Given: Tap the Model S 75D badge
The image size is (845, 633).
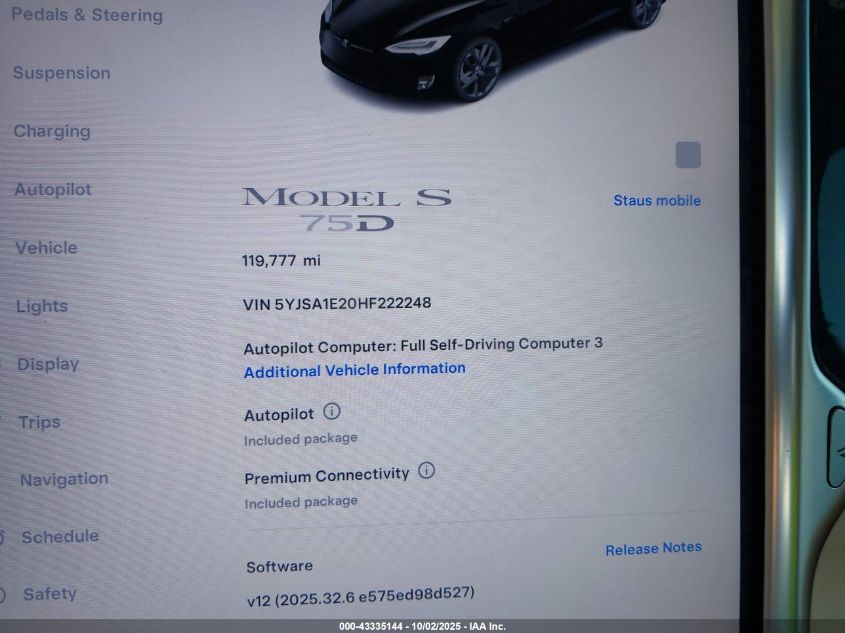Looking at the screenshot, I should tap(347, 209).
